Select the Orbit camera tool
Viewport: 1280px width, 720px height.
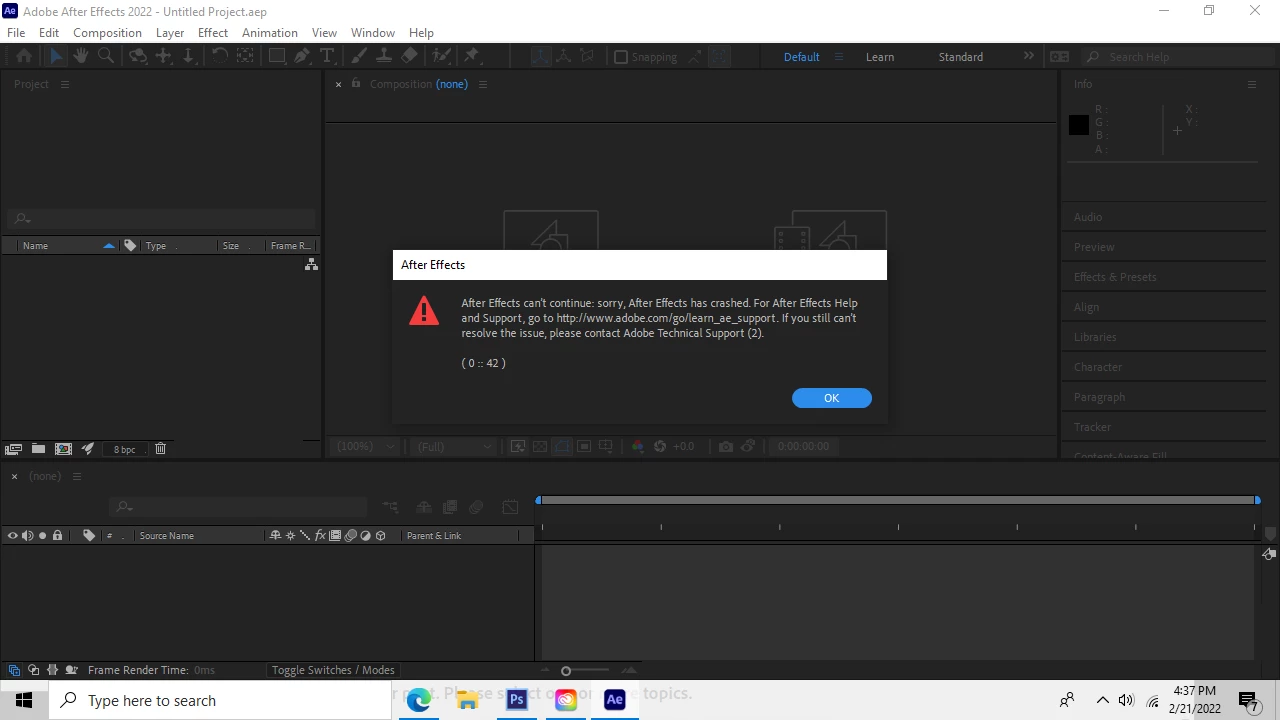(x=139, y=57)
